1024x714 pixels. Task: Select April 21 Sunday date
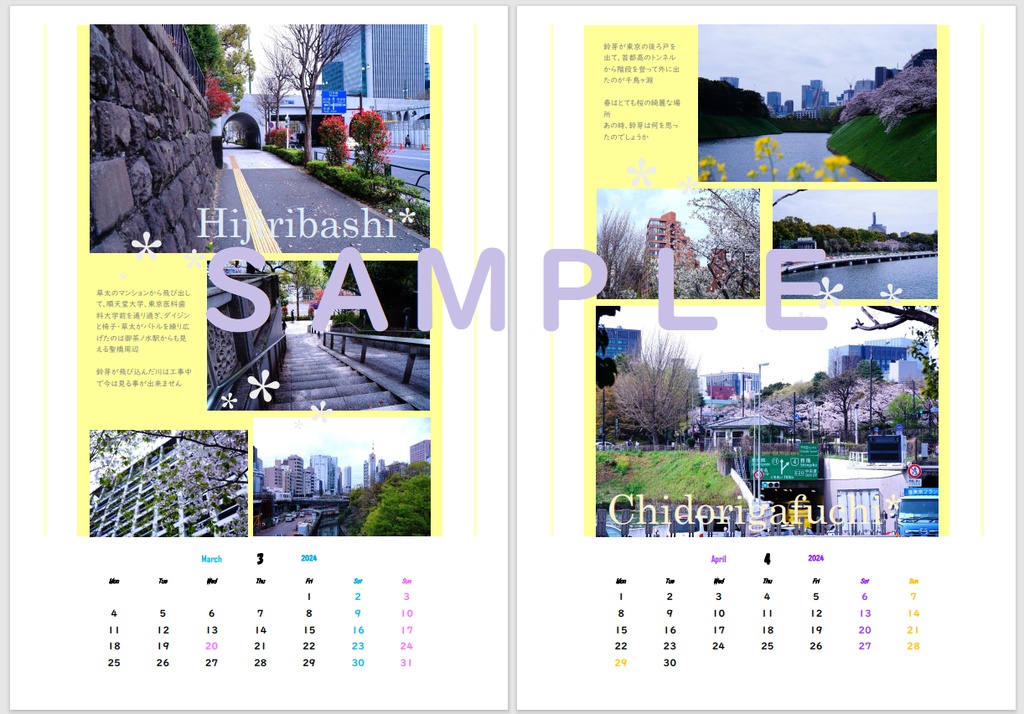pyautogui.click(x=913, y=630)
